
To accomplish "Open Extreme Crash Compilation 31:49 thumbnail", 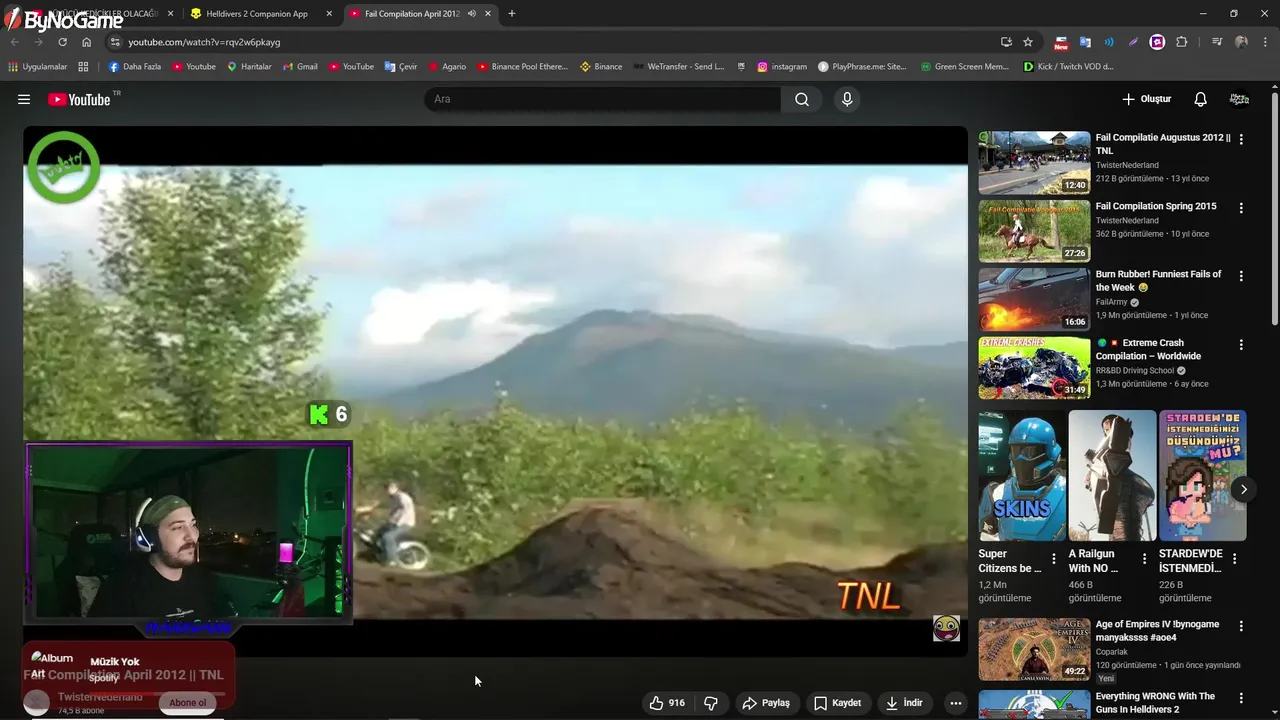I will 1034,368.
